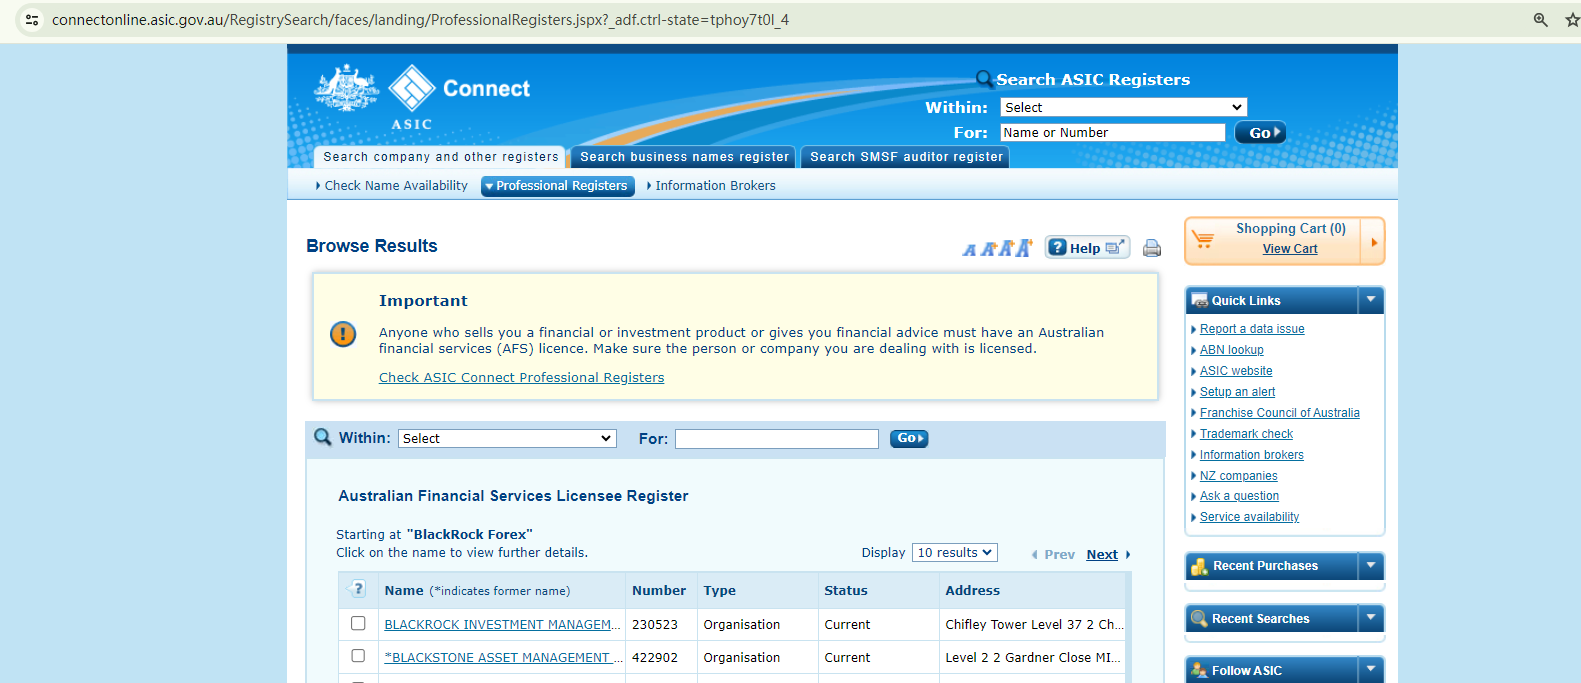
Task: Open Trademark check quick link
Action: coord(1246,434)
